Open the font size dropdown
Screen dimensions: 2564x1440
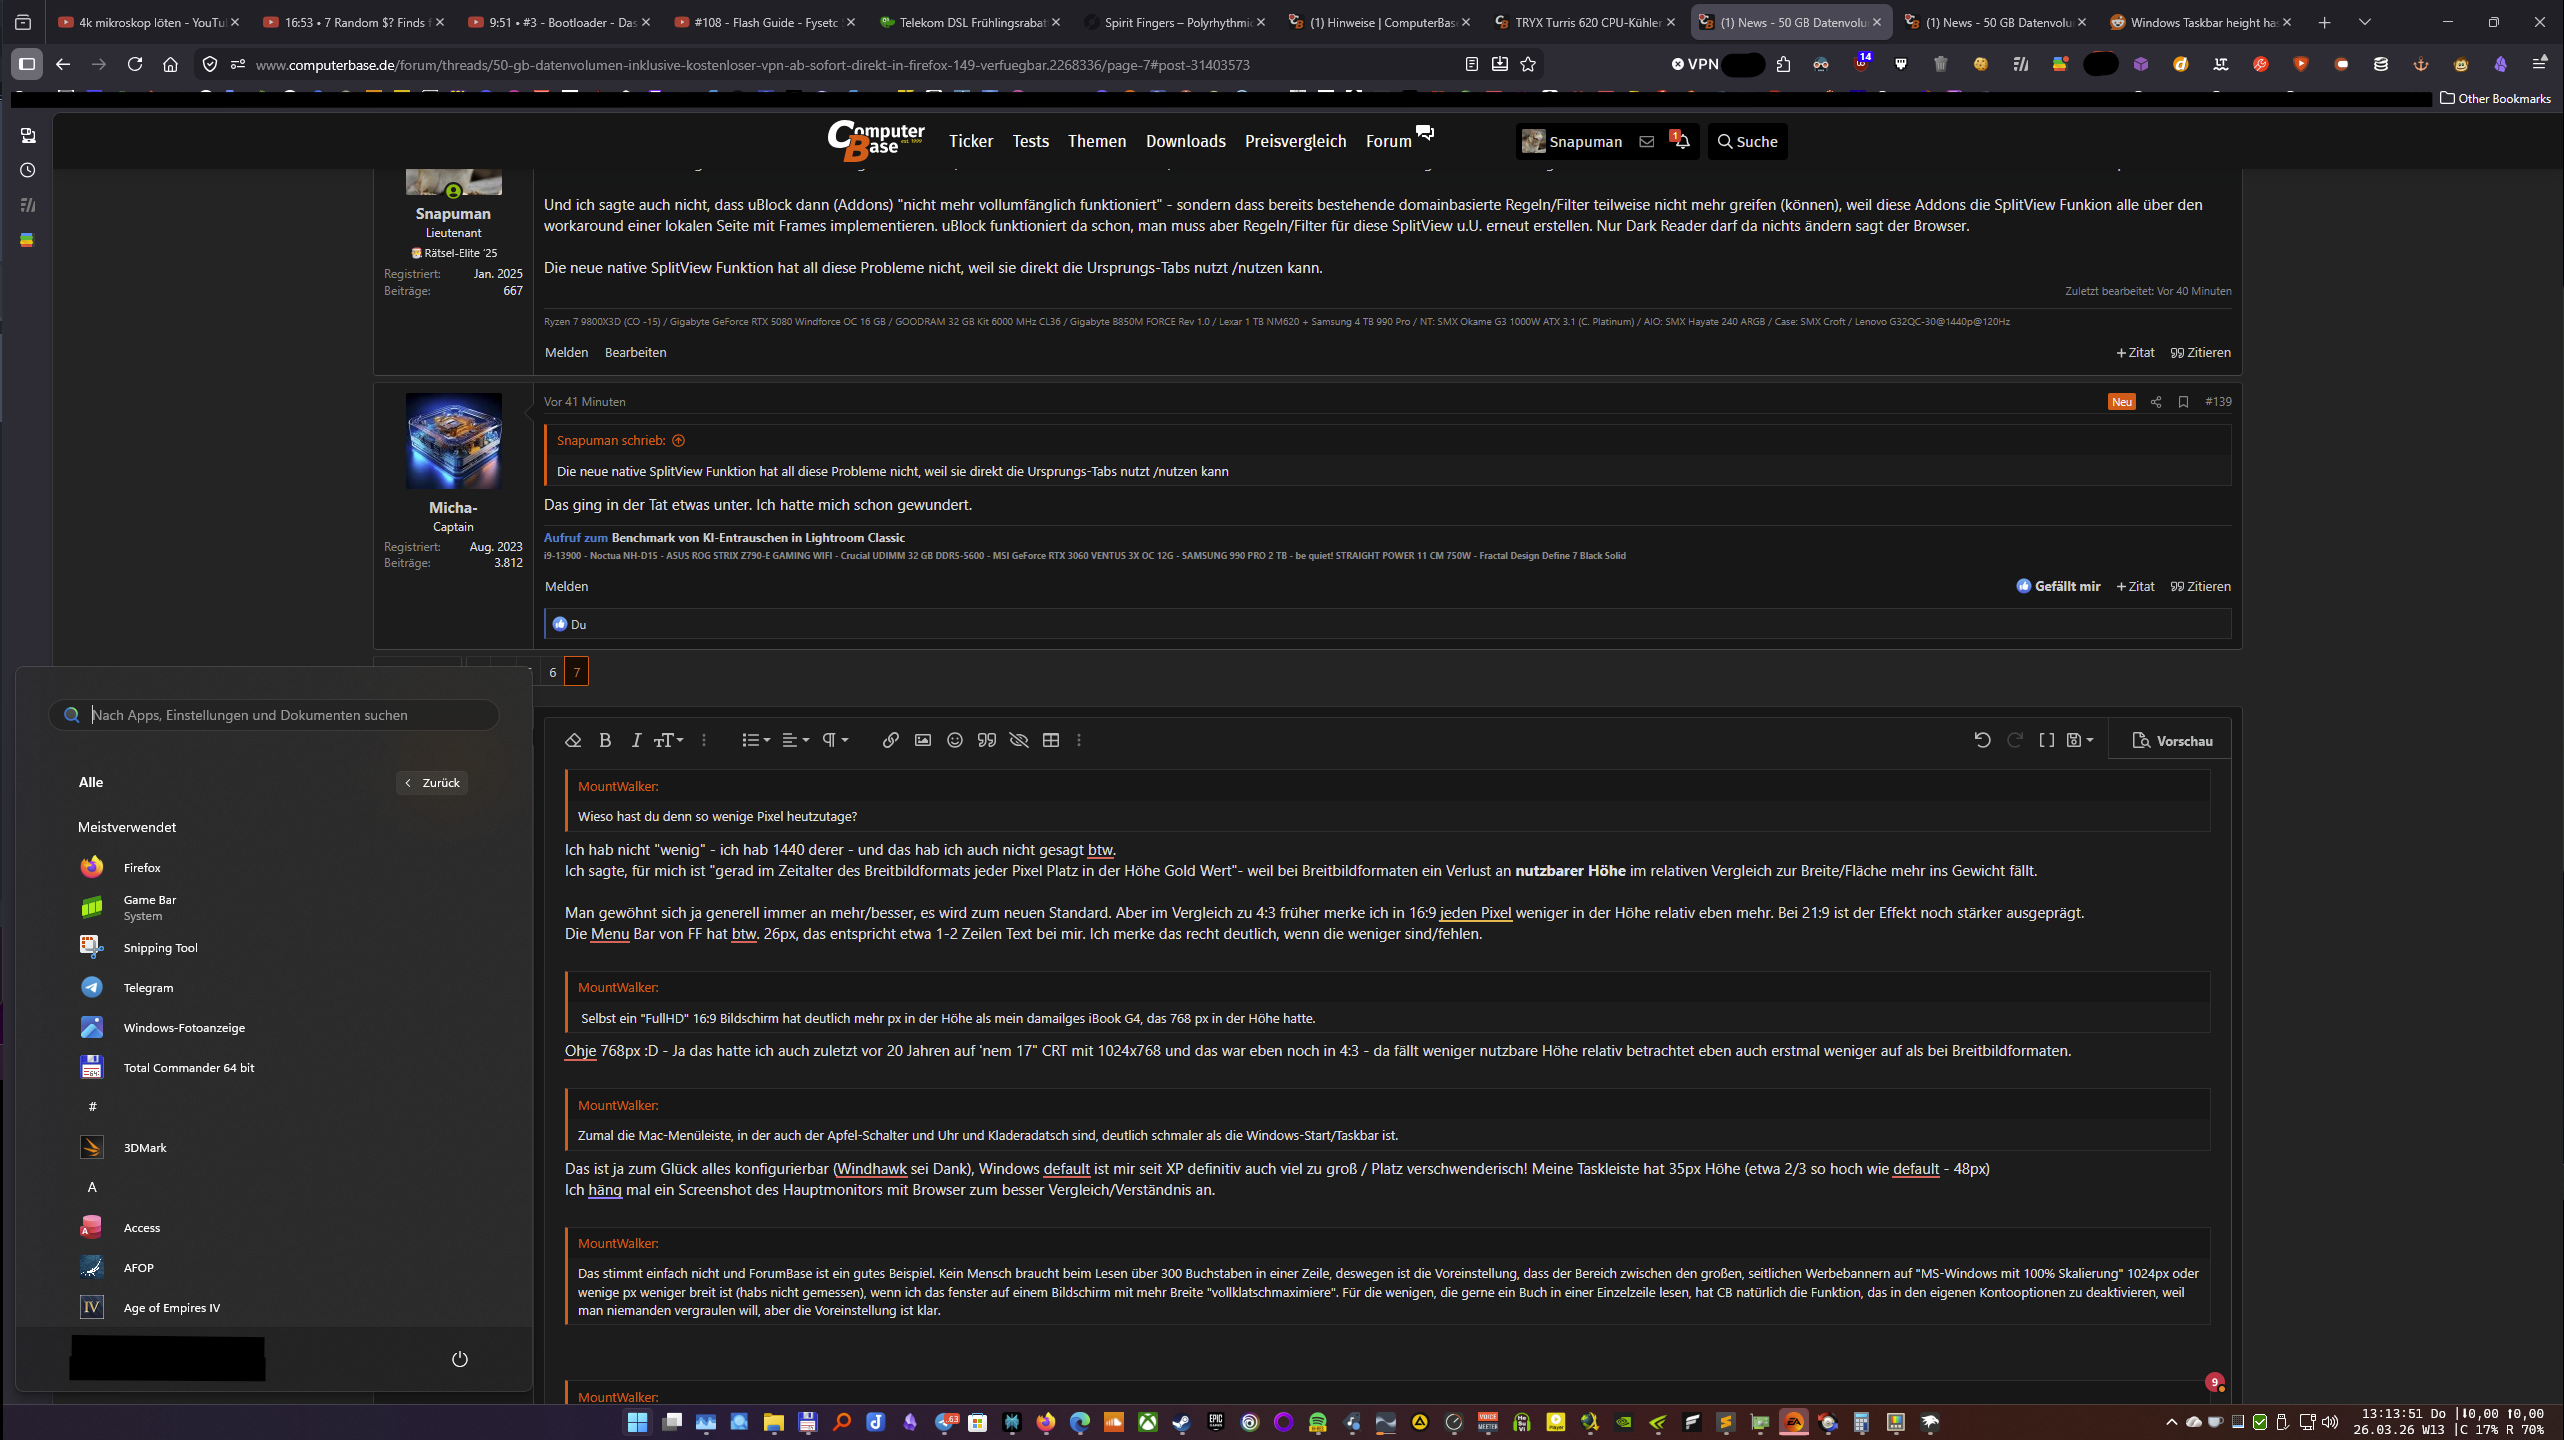tap(668, 740)
